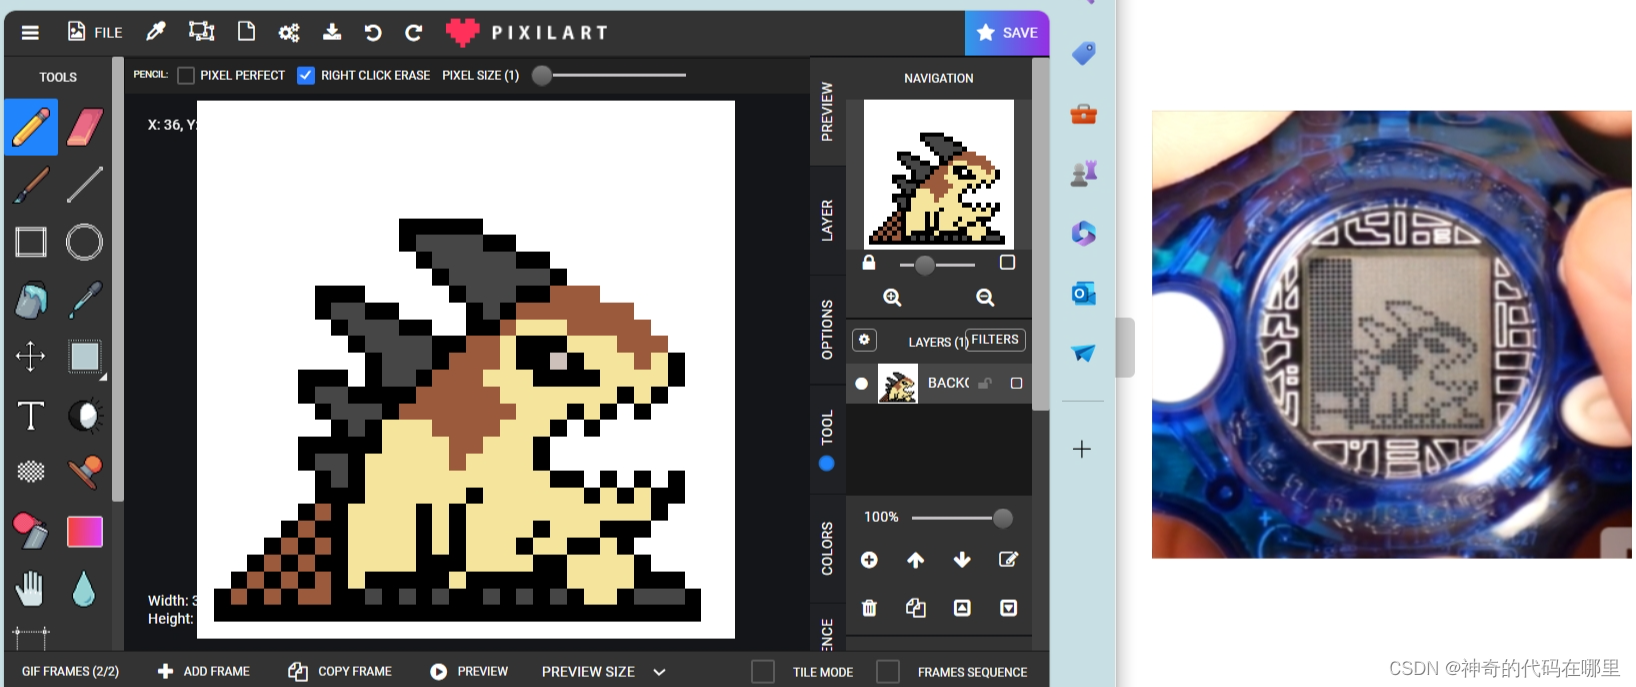This screenshot has width=1636, height=687.
Task: Select the Line tool
Action: (85, 185)
